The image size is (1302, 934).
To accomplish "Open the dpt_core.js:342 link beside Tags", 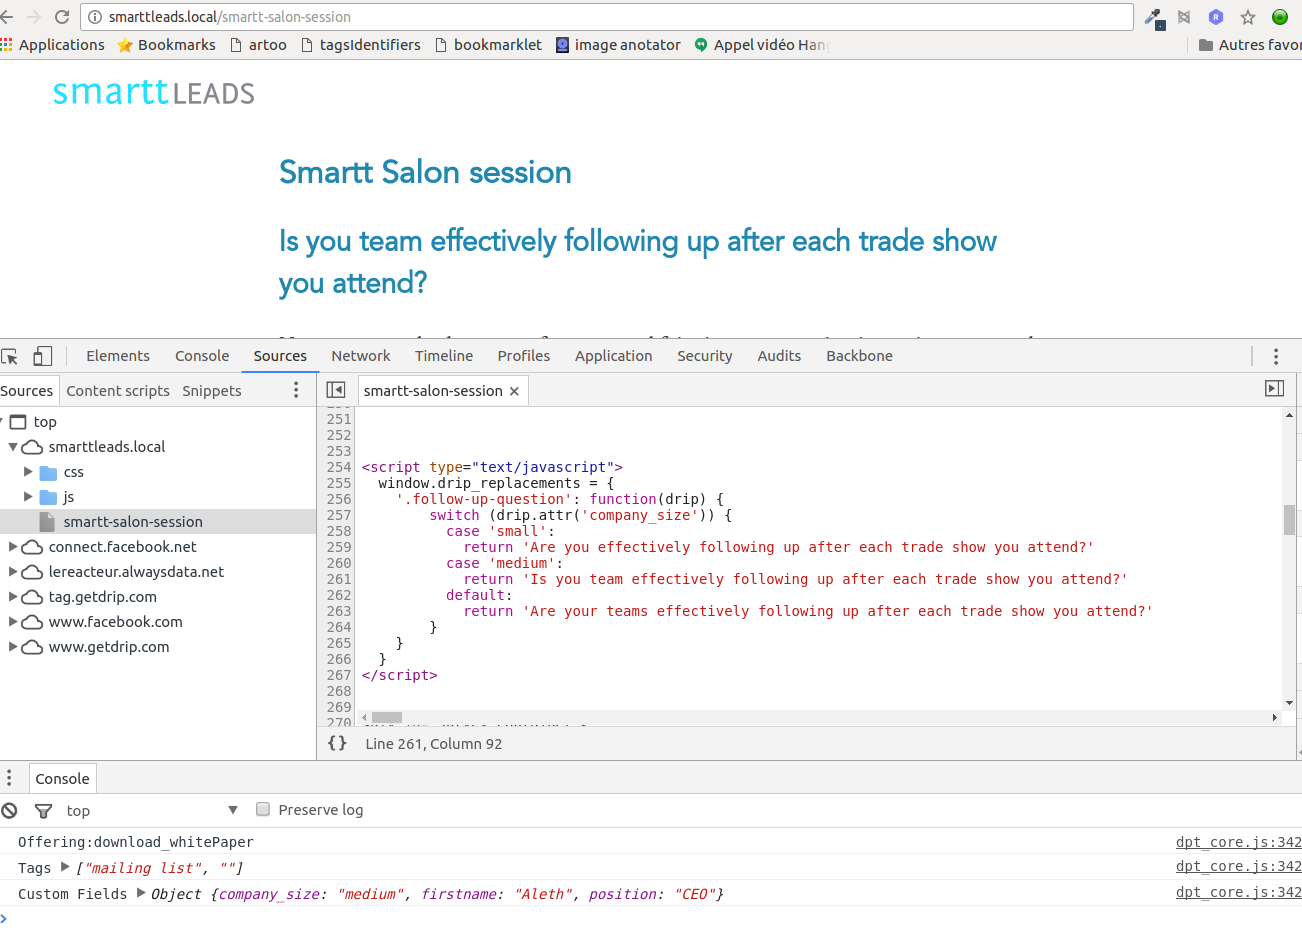I will pyautogui.click(x=1239, y=867).
